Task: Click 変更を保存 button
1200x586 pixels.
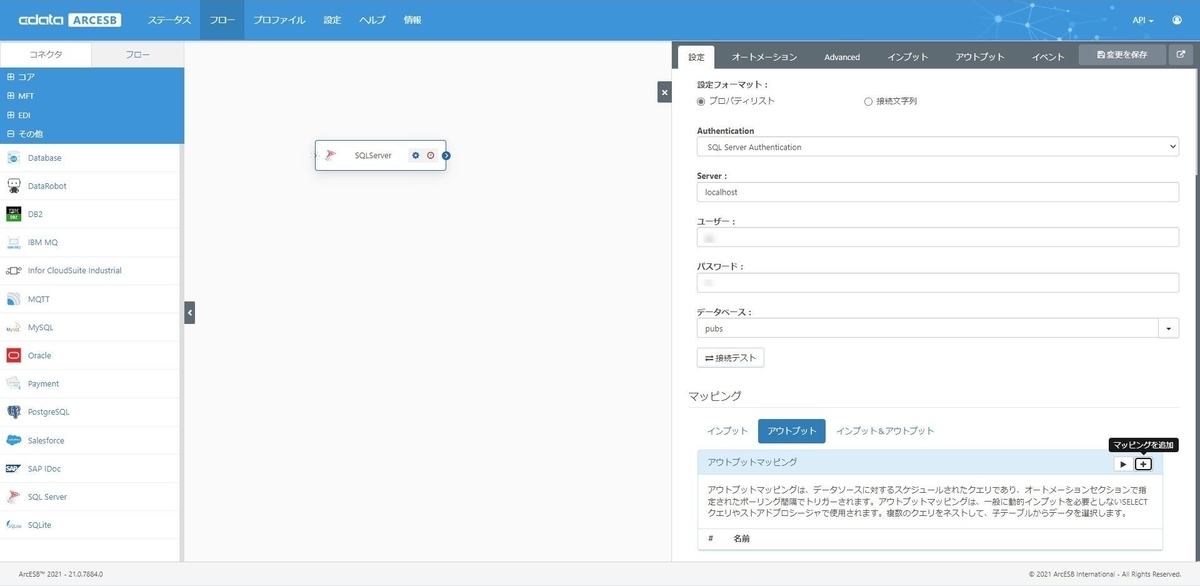Action: pos(1122,55)
